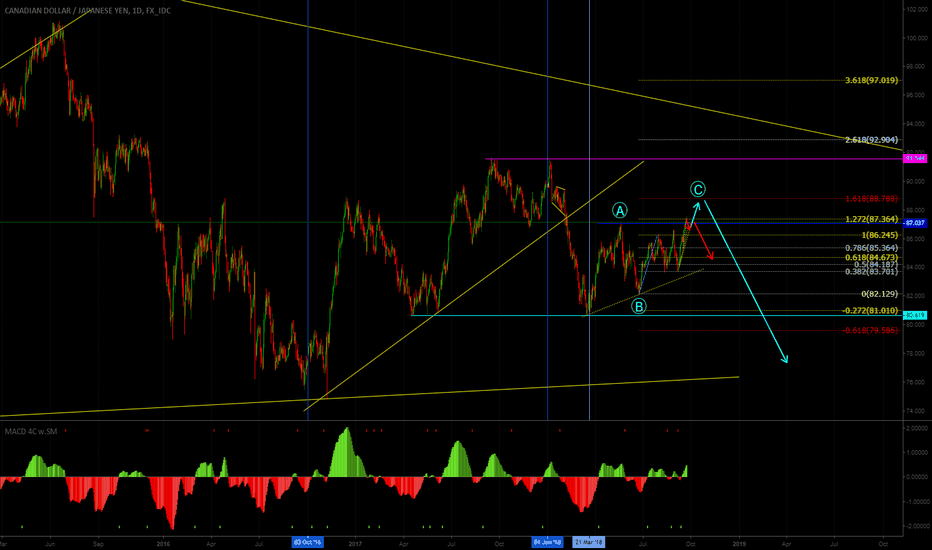Click the 94.000 price axis label

(917, 124)
